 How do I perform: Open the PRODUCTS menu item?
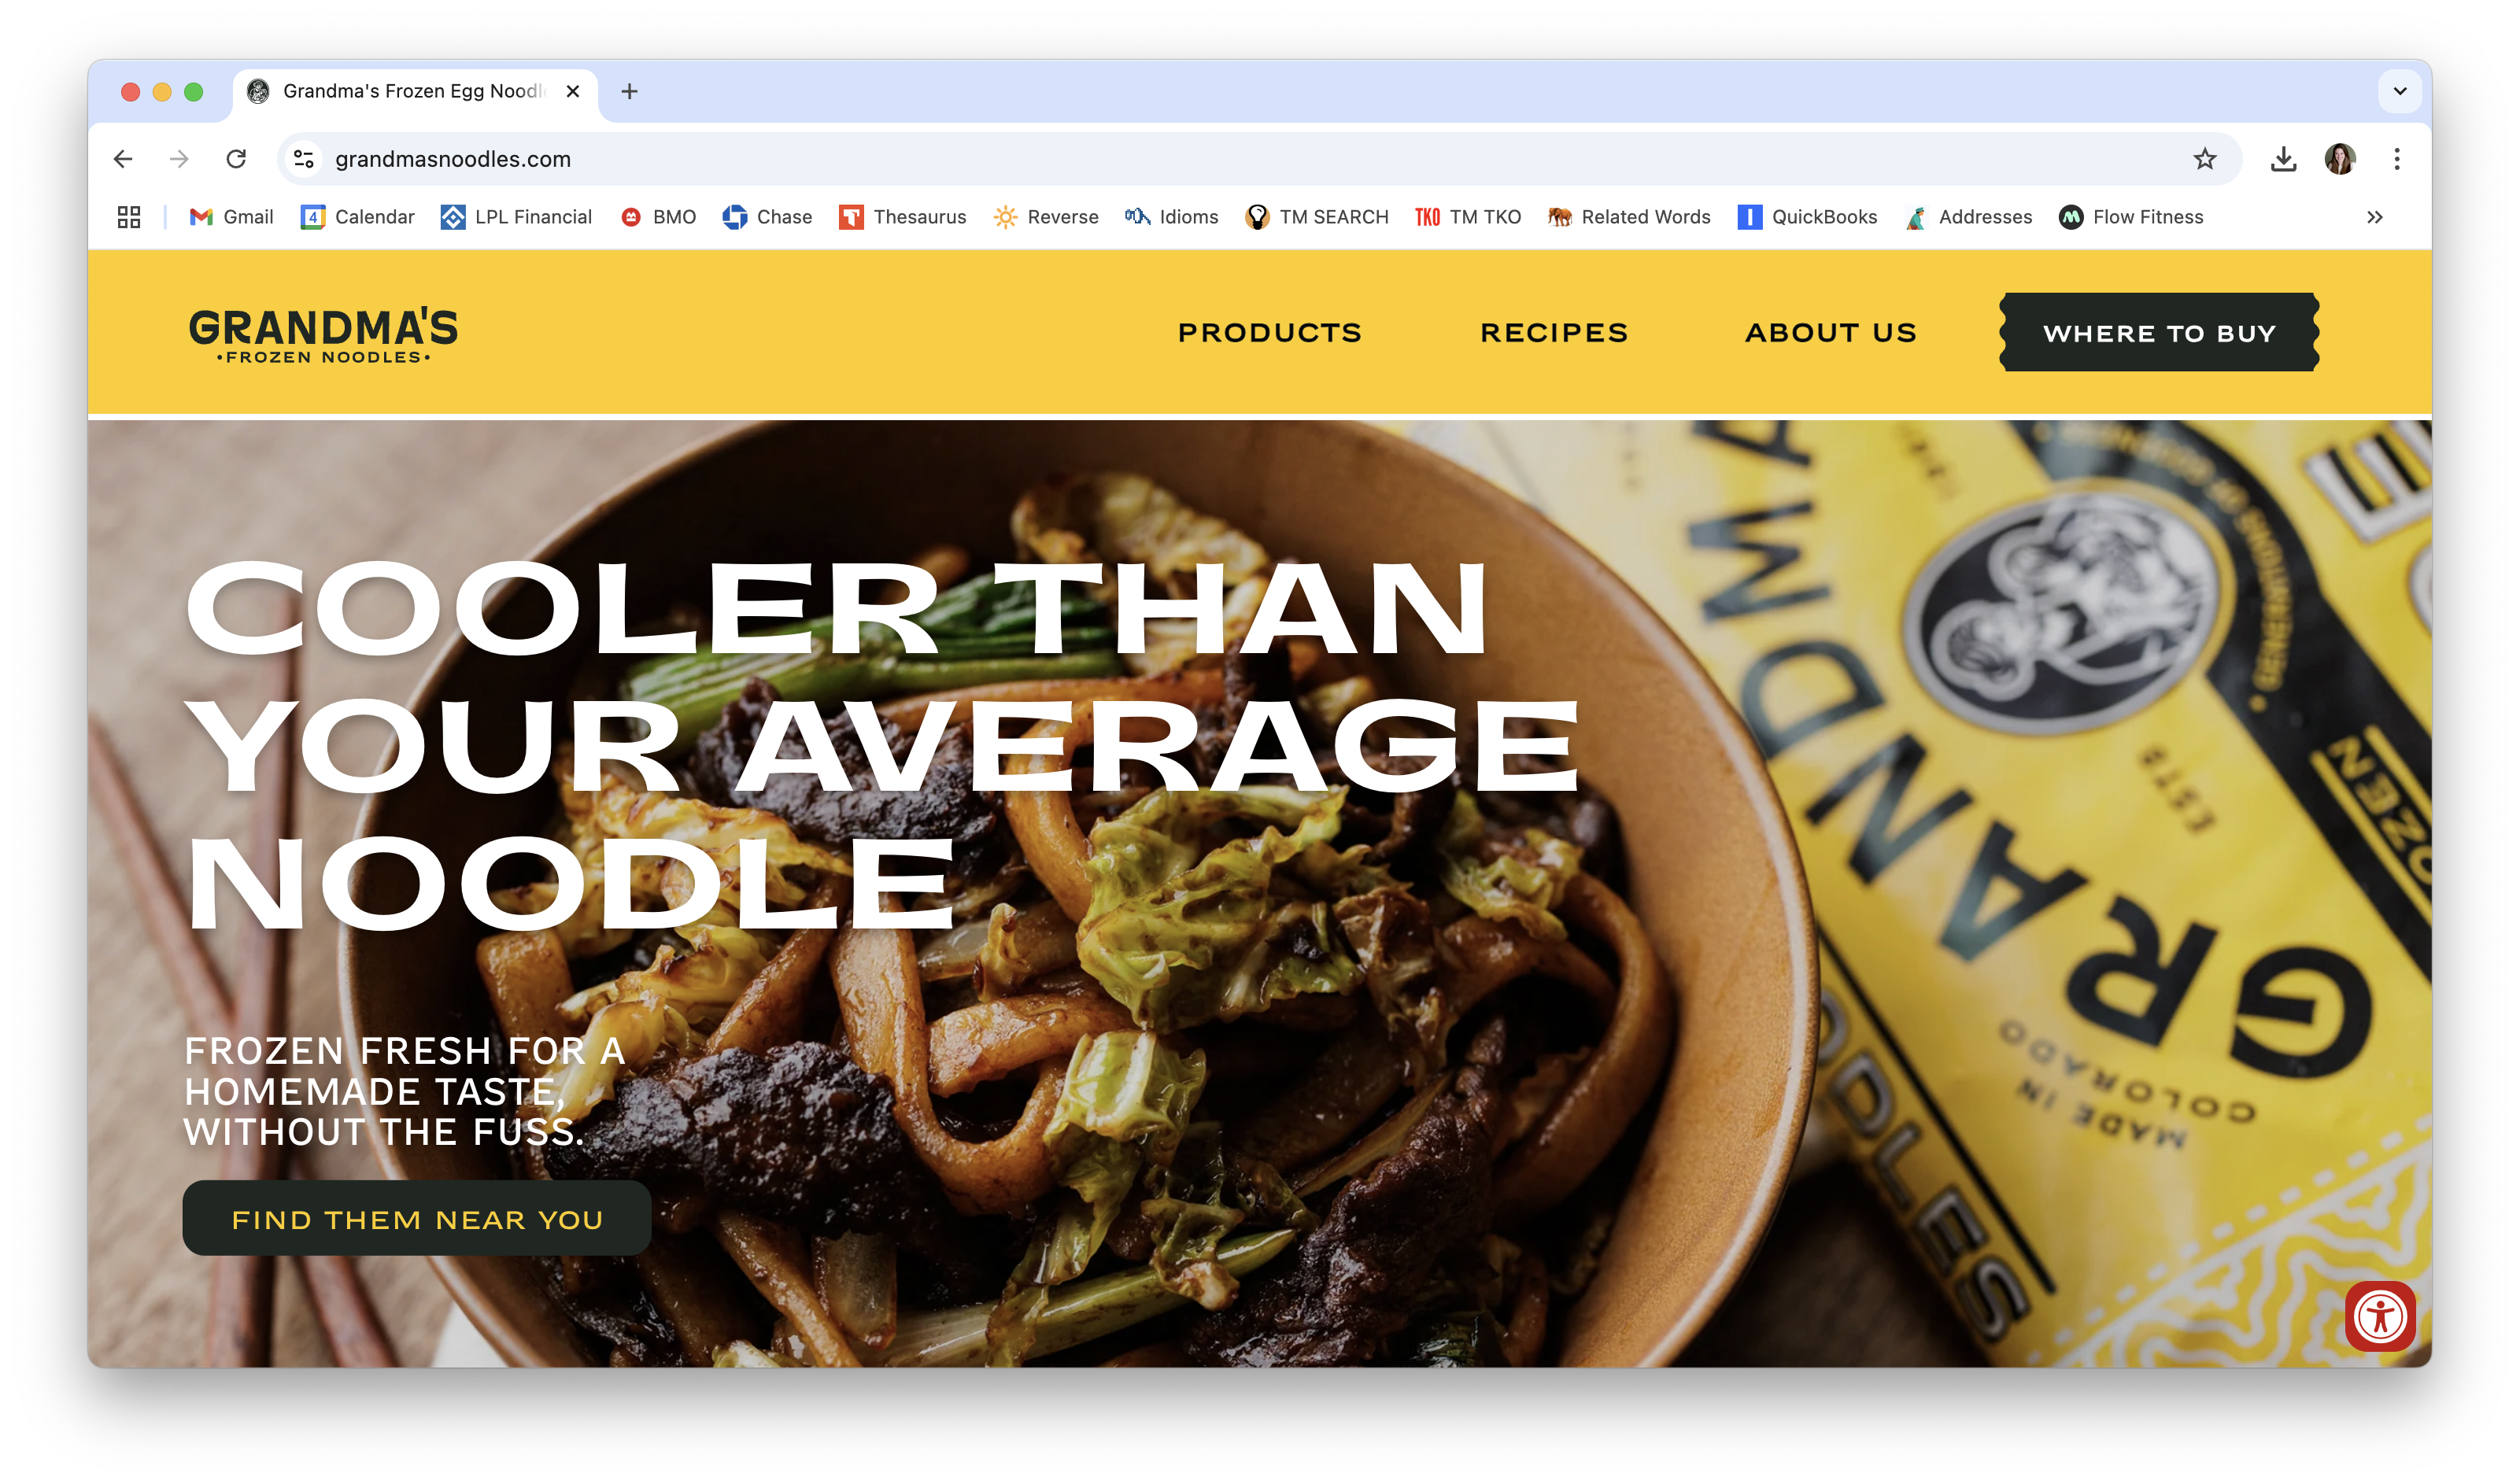[x=1270, y=333]
